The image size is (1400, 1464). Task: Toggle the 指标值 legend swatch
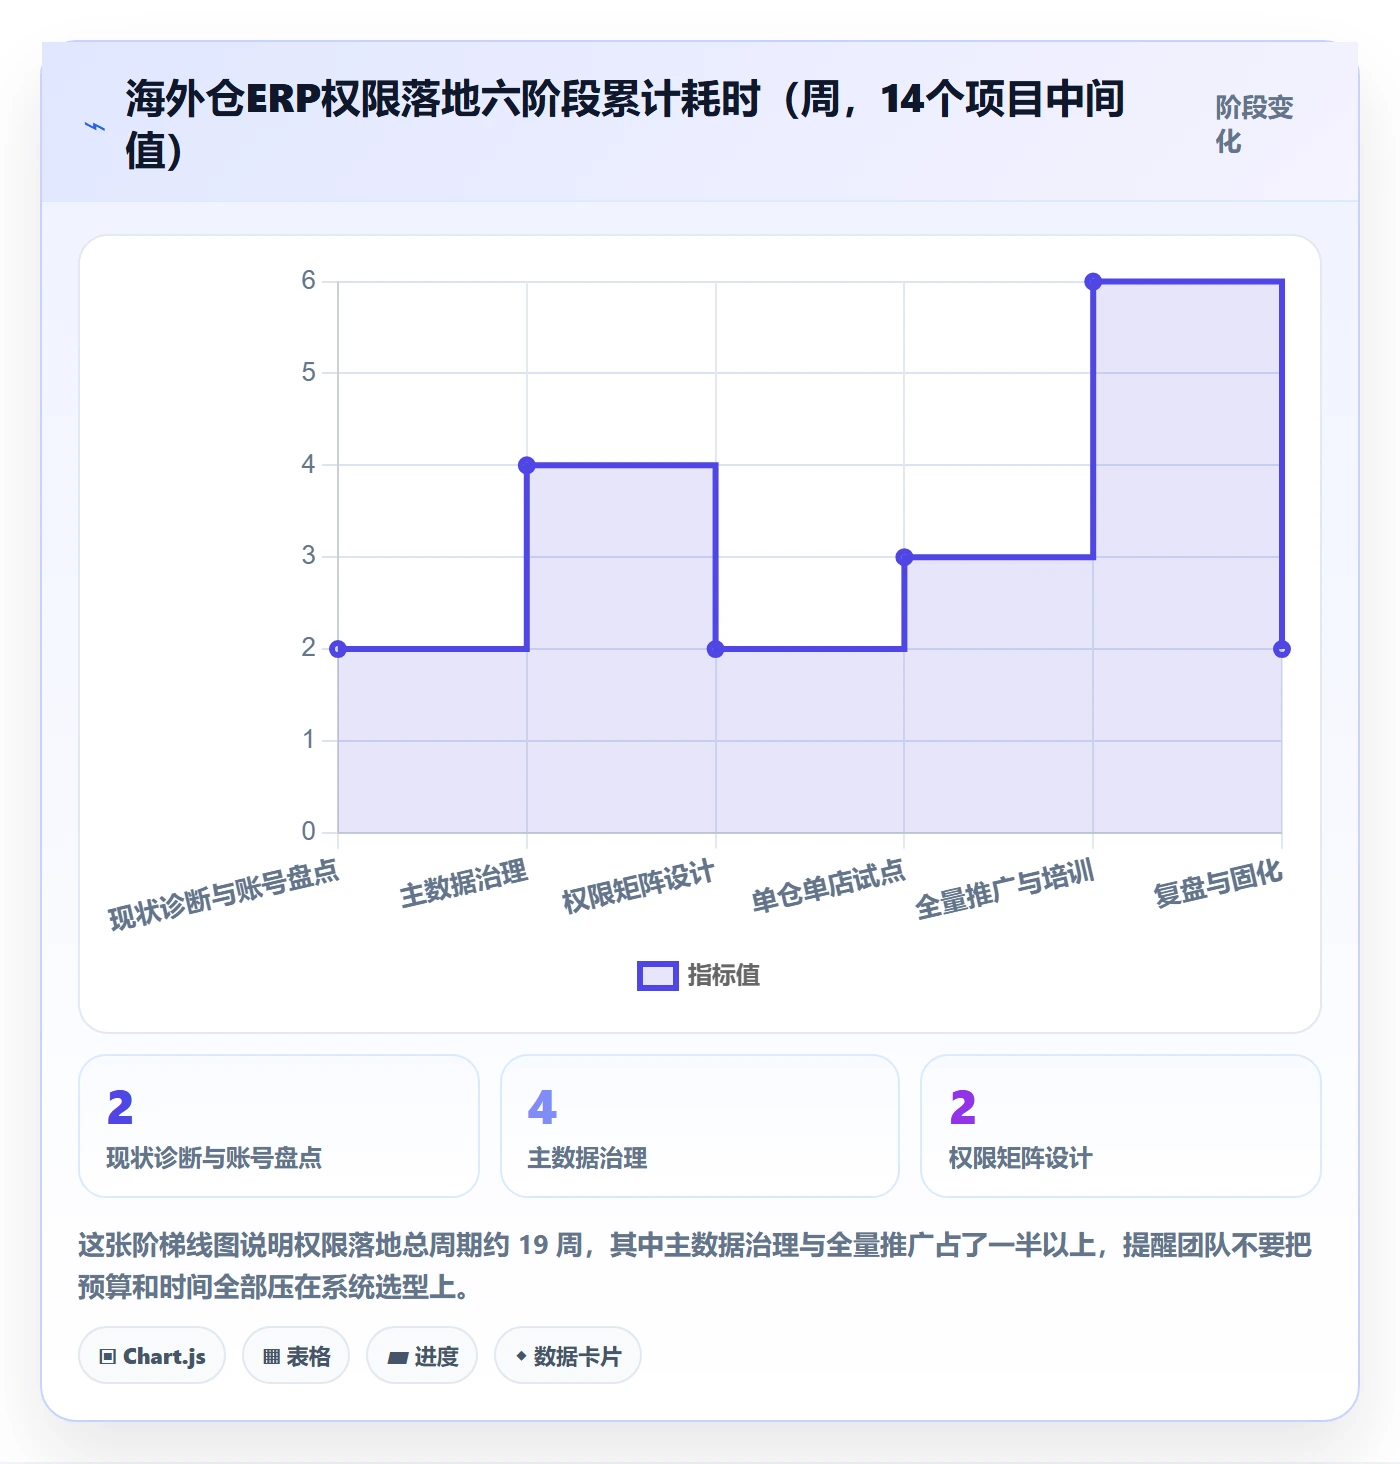click(x=658, y=976)
